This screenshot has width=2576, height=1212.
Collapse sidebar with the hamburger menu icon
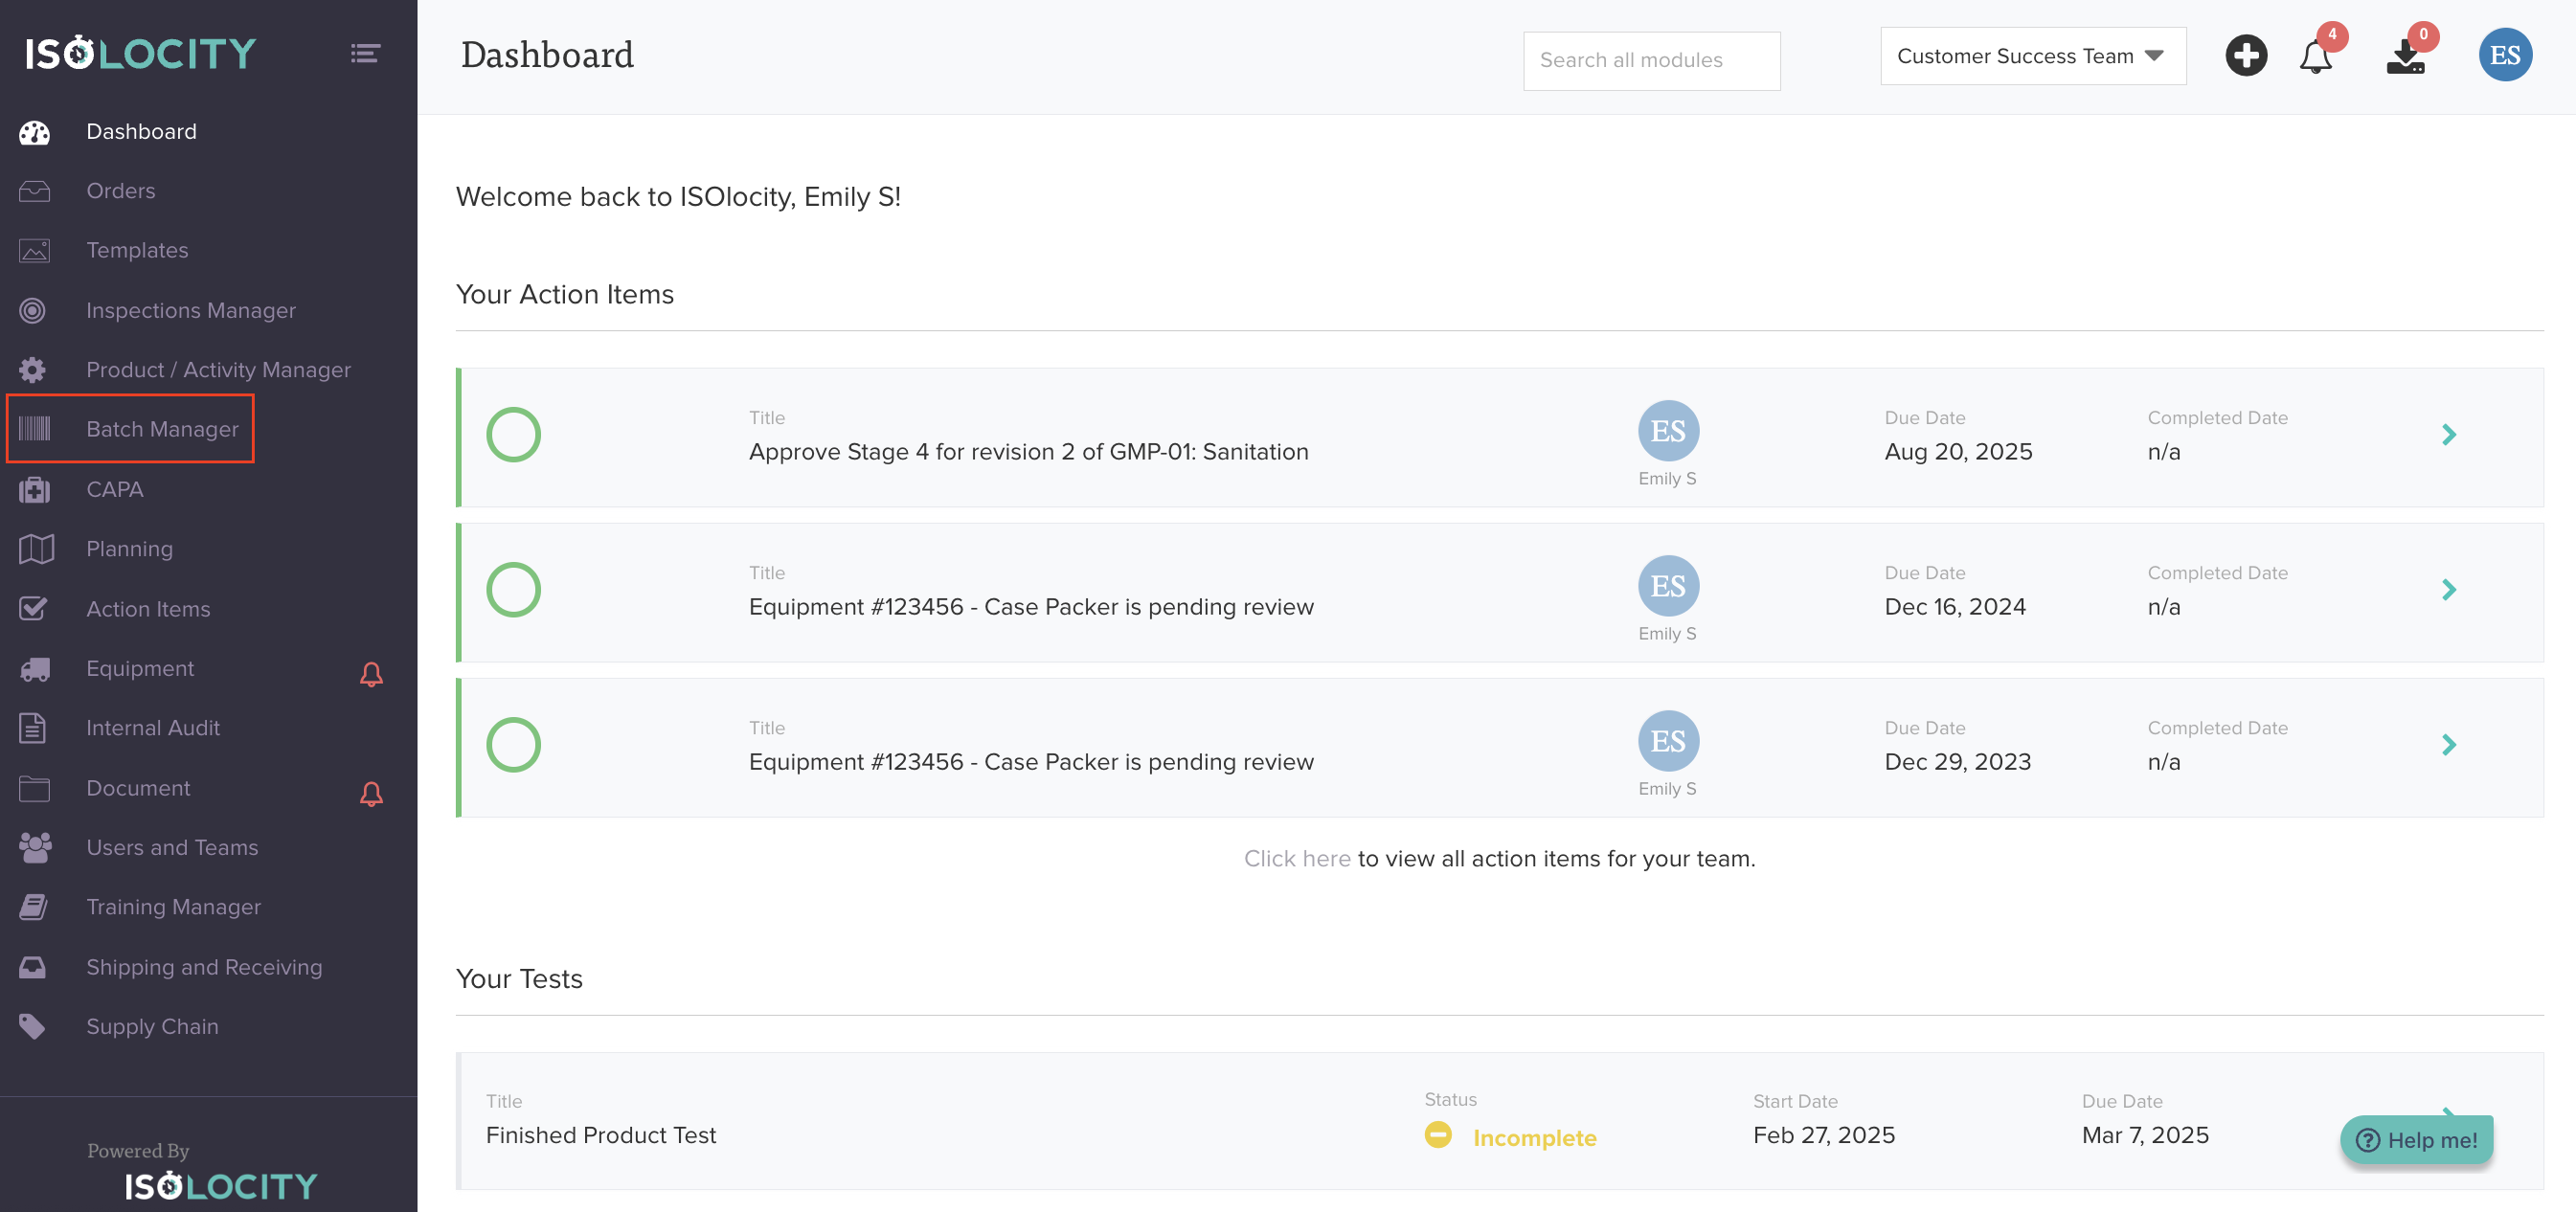pos(365,53)
